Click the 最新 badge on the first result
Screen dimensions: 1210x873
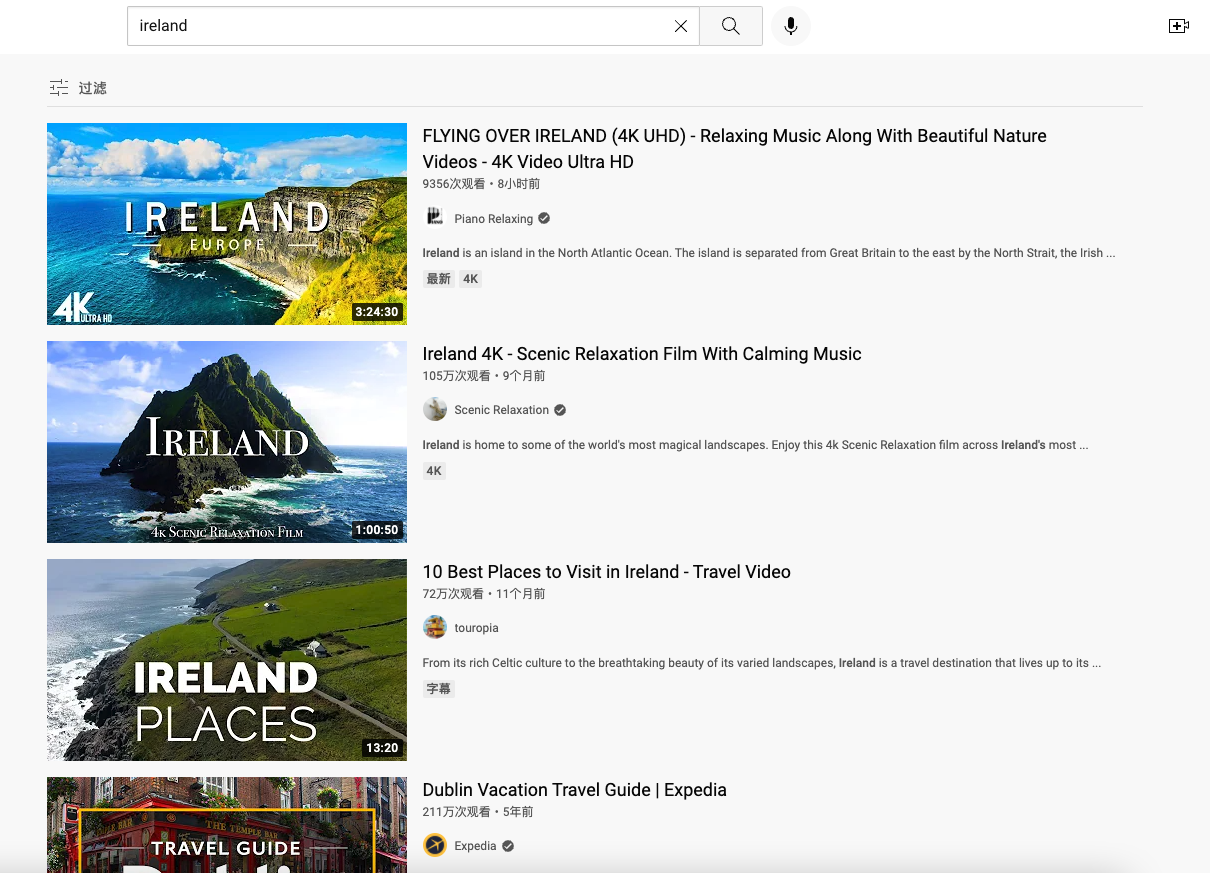pos(439,279)
